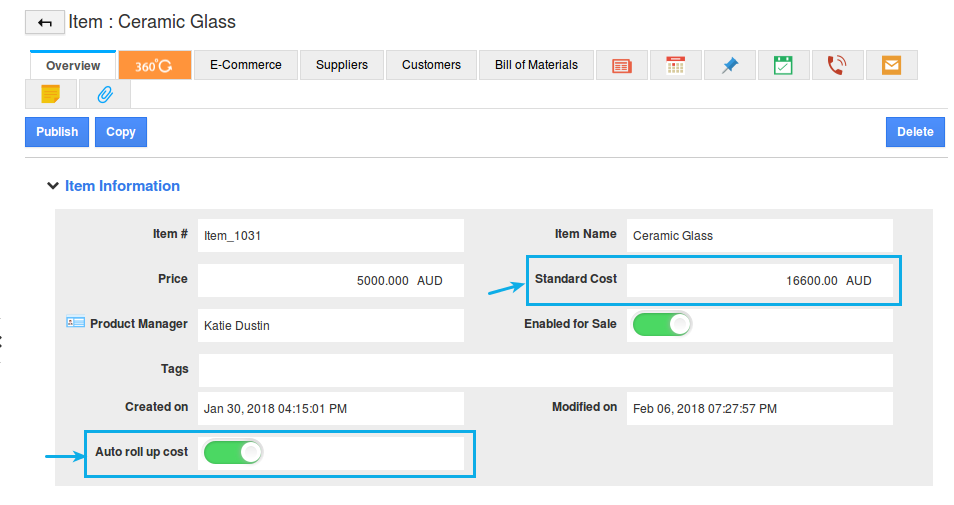Go to the Suppliers tab
This screenshot has width=954, height=505.
(x=341, y=65)
